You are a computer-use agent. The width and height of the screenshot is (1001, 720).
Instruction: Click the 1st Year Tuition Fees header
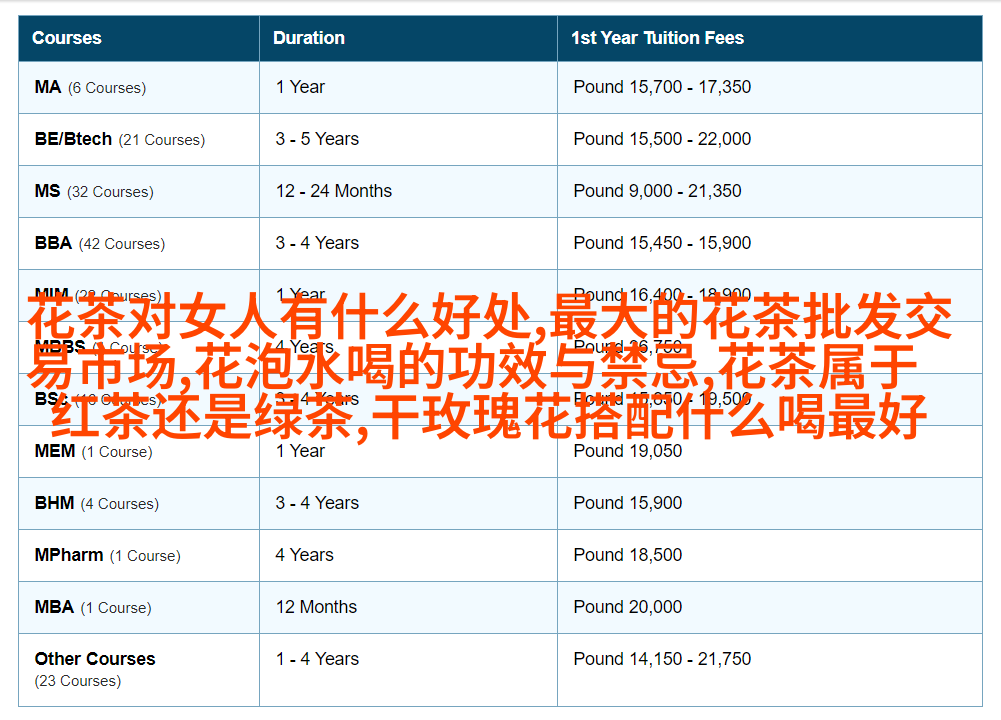pyautogui.click(x=657, y=38)
